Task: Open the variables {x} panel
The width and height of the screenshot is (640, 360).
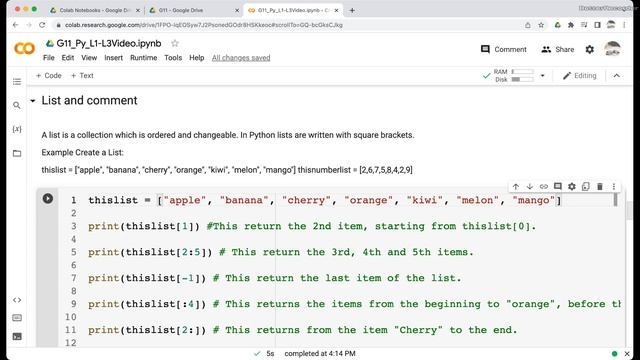Action: coord(17,129)
